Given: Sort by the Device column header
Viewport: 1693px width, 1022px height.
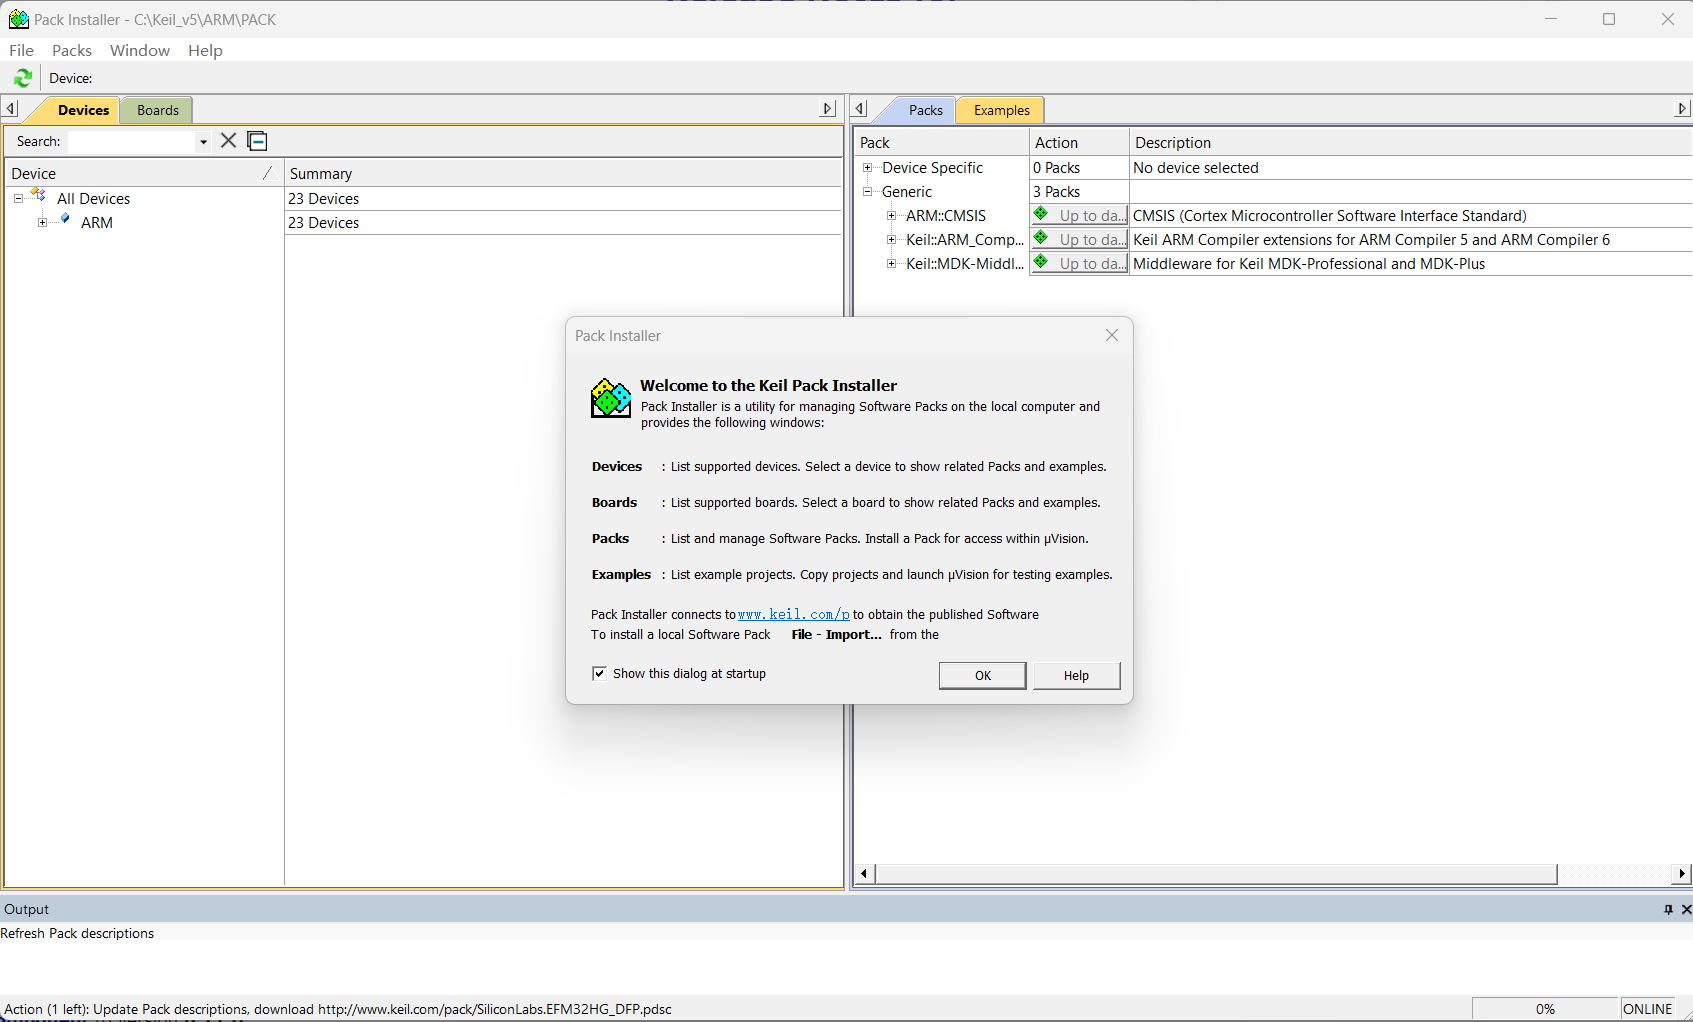Looking at the screenshot, I should 144,173.
